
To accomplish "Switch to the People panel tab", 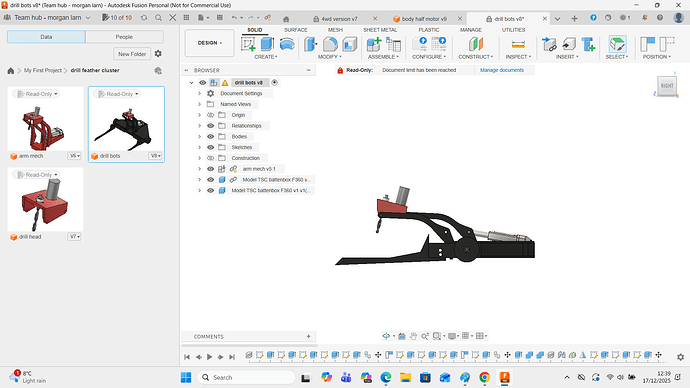I will pyautogui.click(x=124, y=37).
